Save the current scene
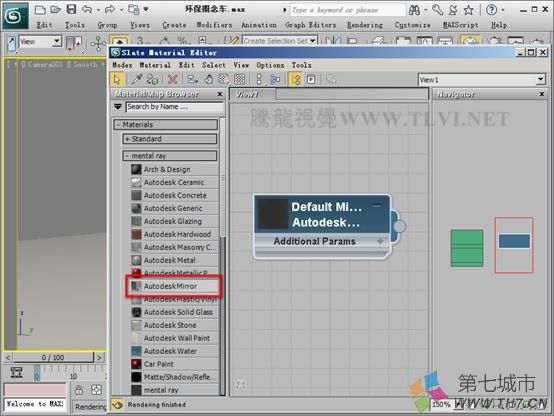Viewport: 554px width, 416px height. click(72, 10)
